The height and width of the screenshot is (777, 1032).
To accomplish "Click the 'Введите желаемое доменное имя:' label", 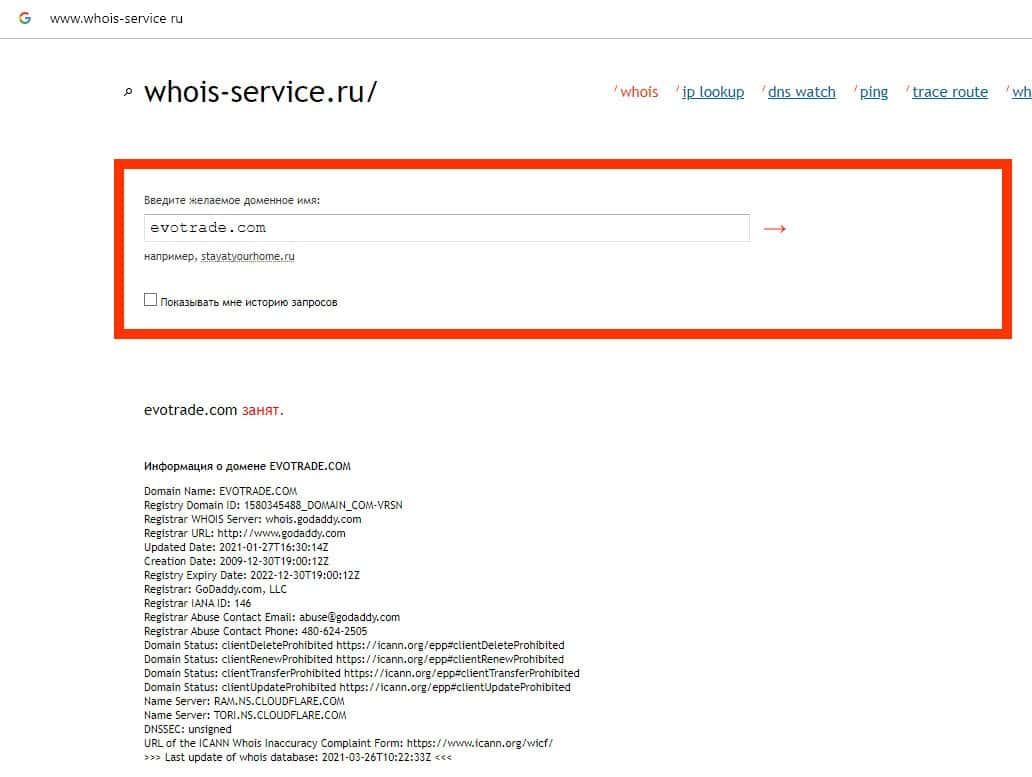I will (232, 200).
